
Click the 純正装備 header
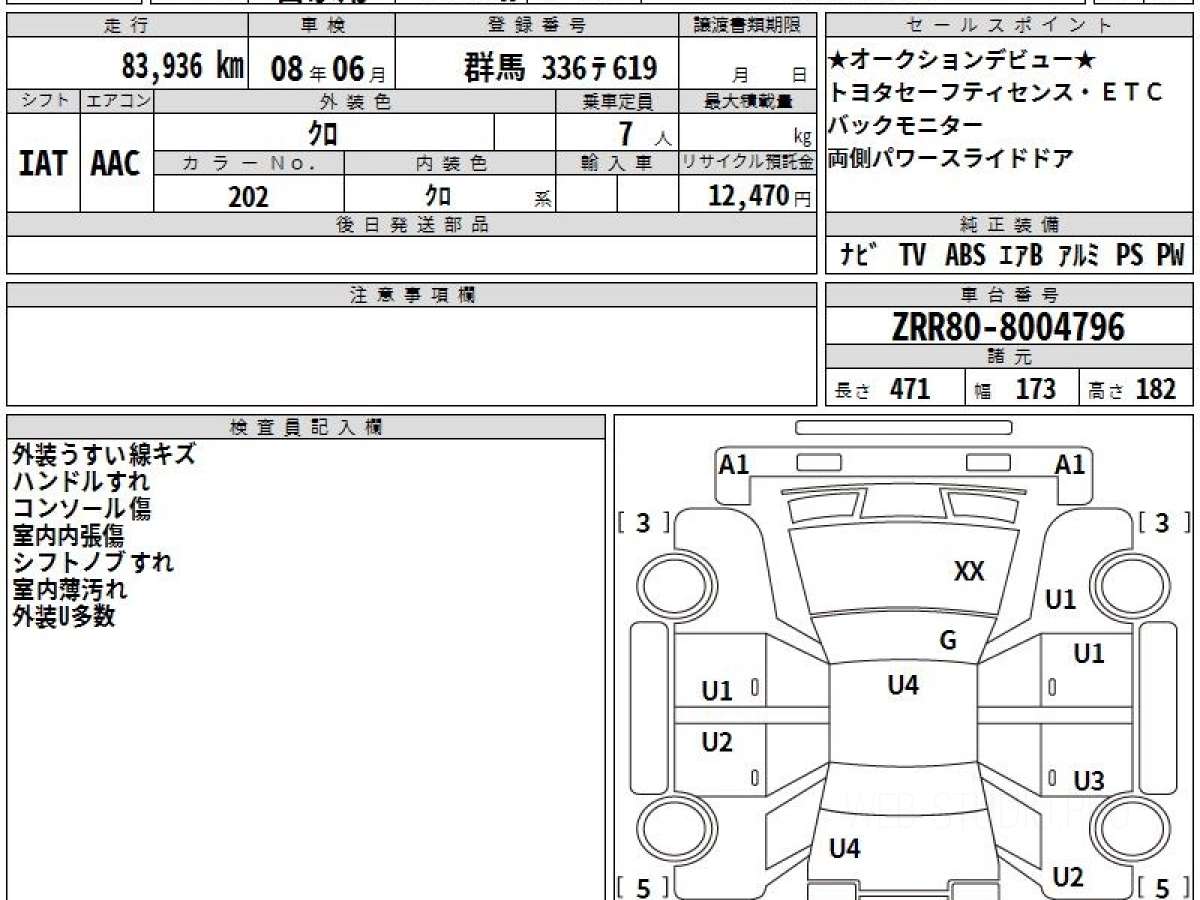(1009, 225)
